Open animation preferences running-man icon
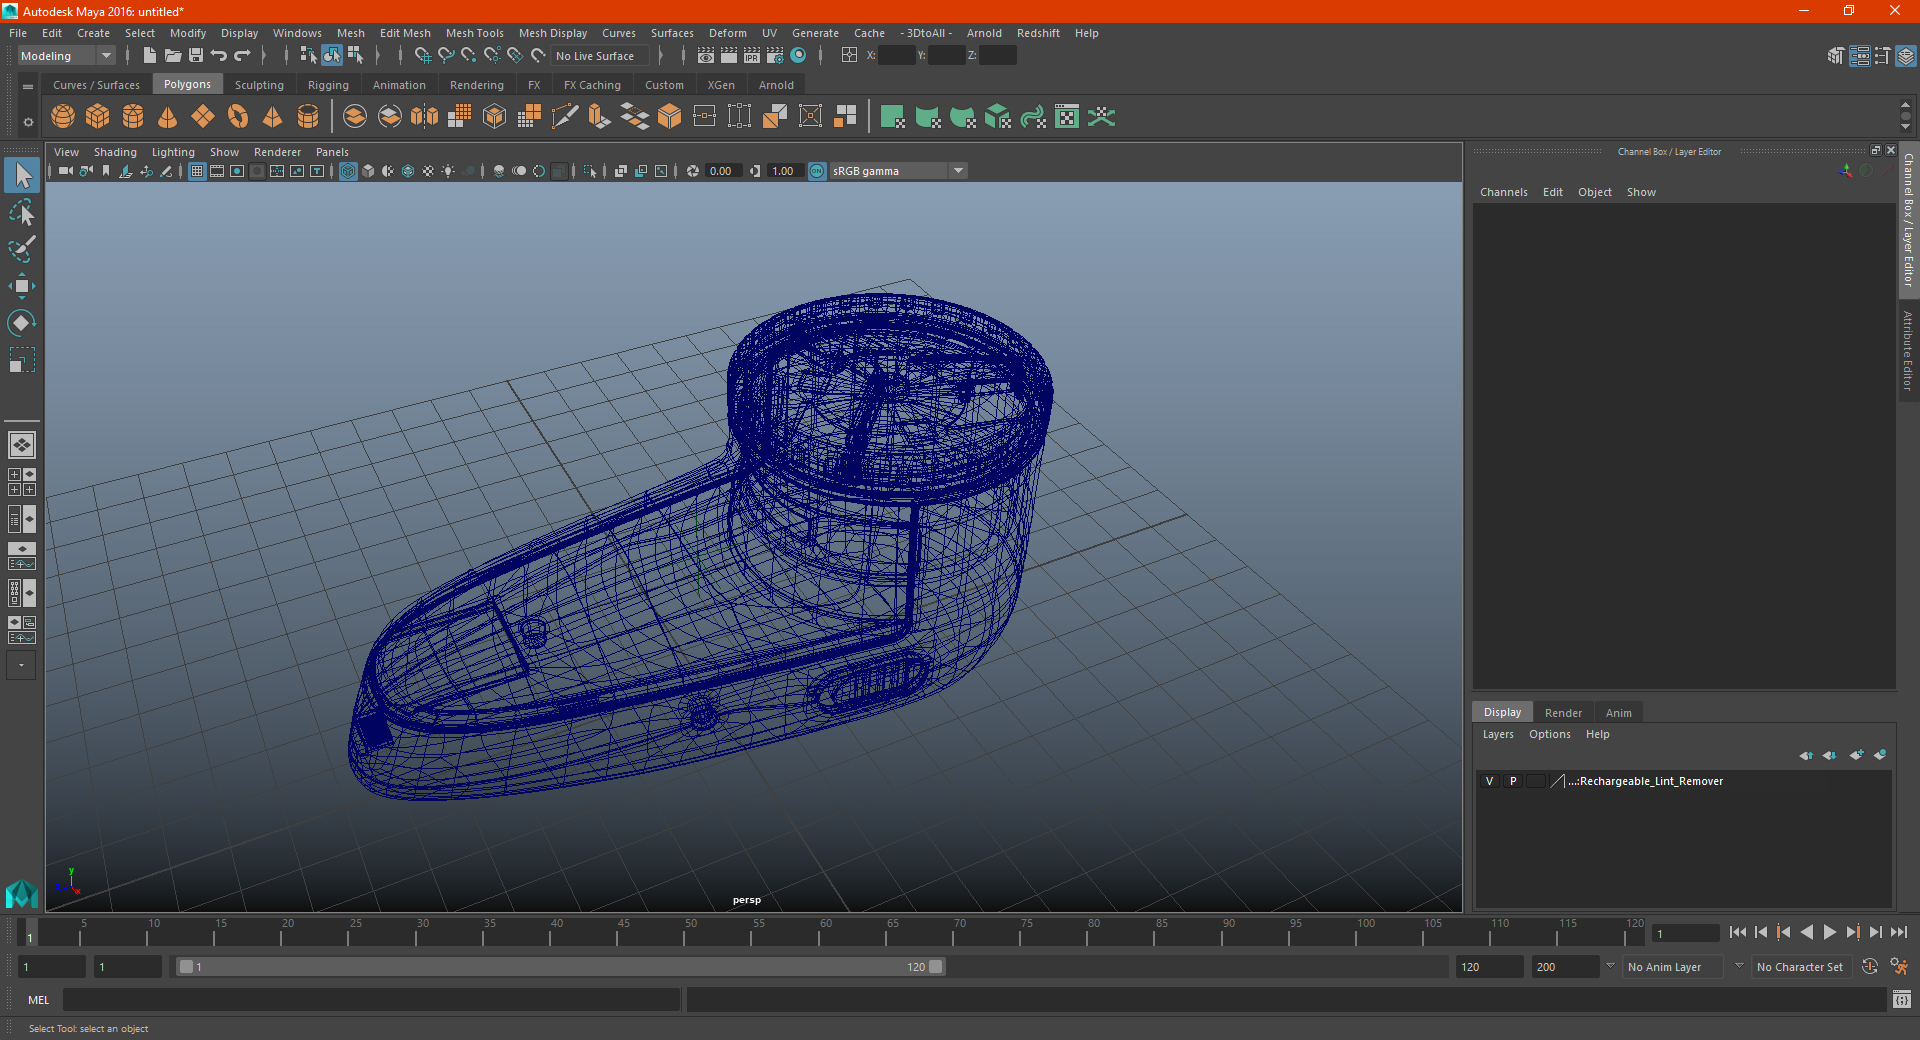The height and width of the screenshot is (1040, 1920). 1899,967
